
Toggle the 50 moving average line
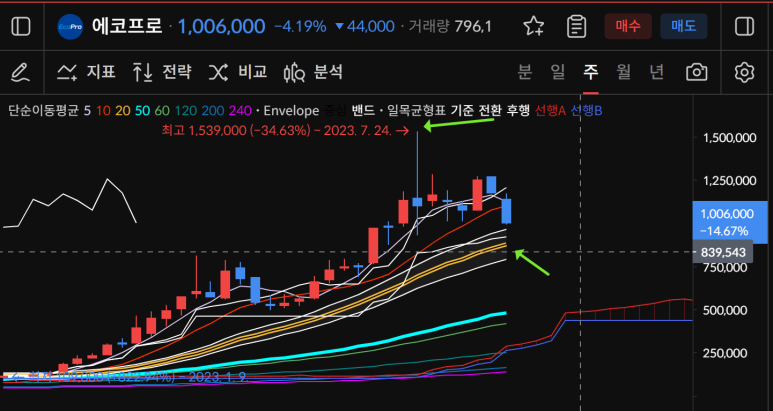coord(143,111)
